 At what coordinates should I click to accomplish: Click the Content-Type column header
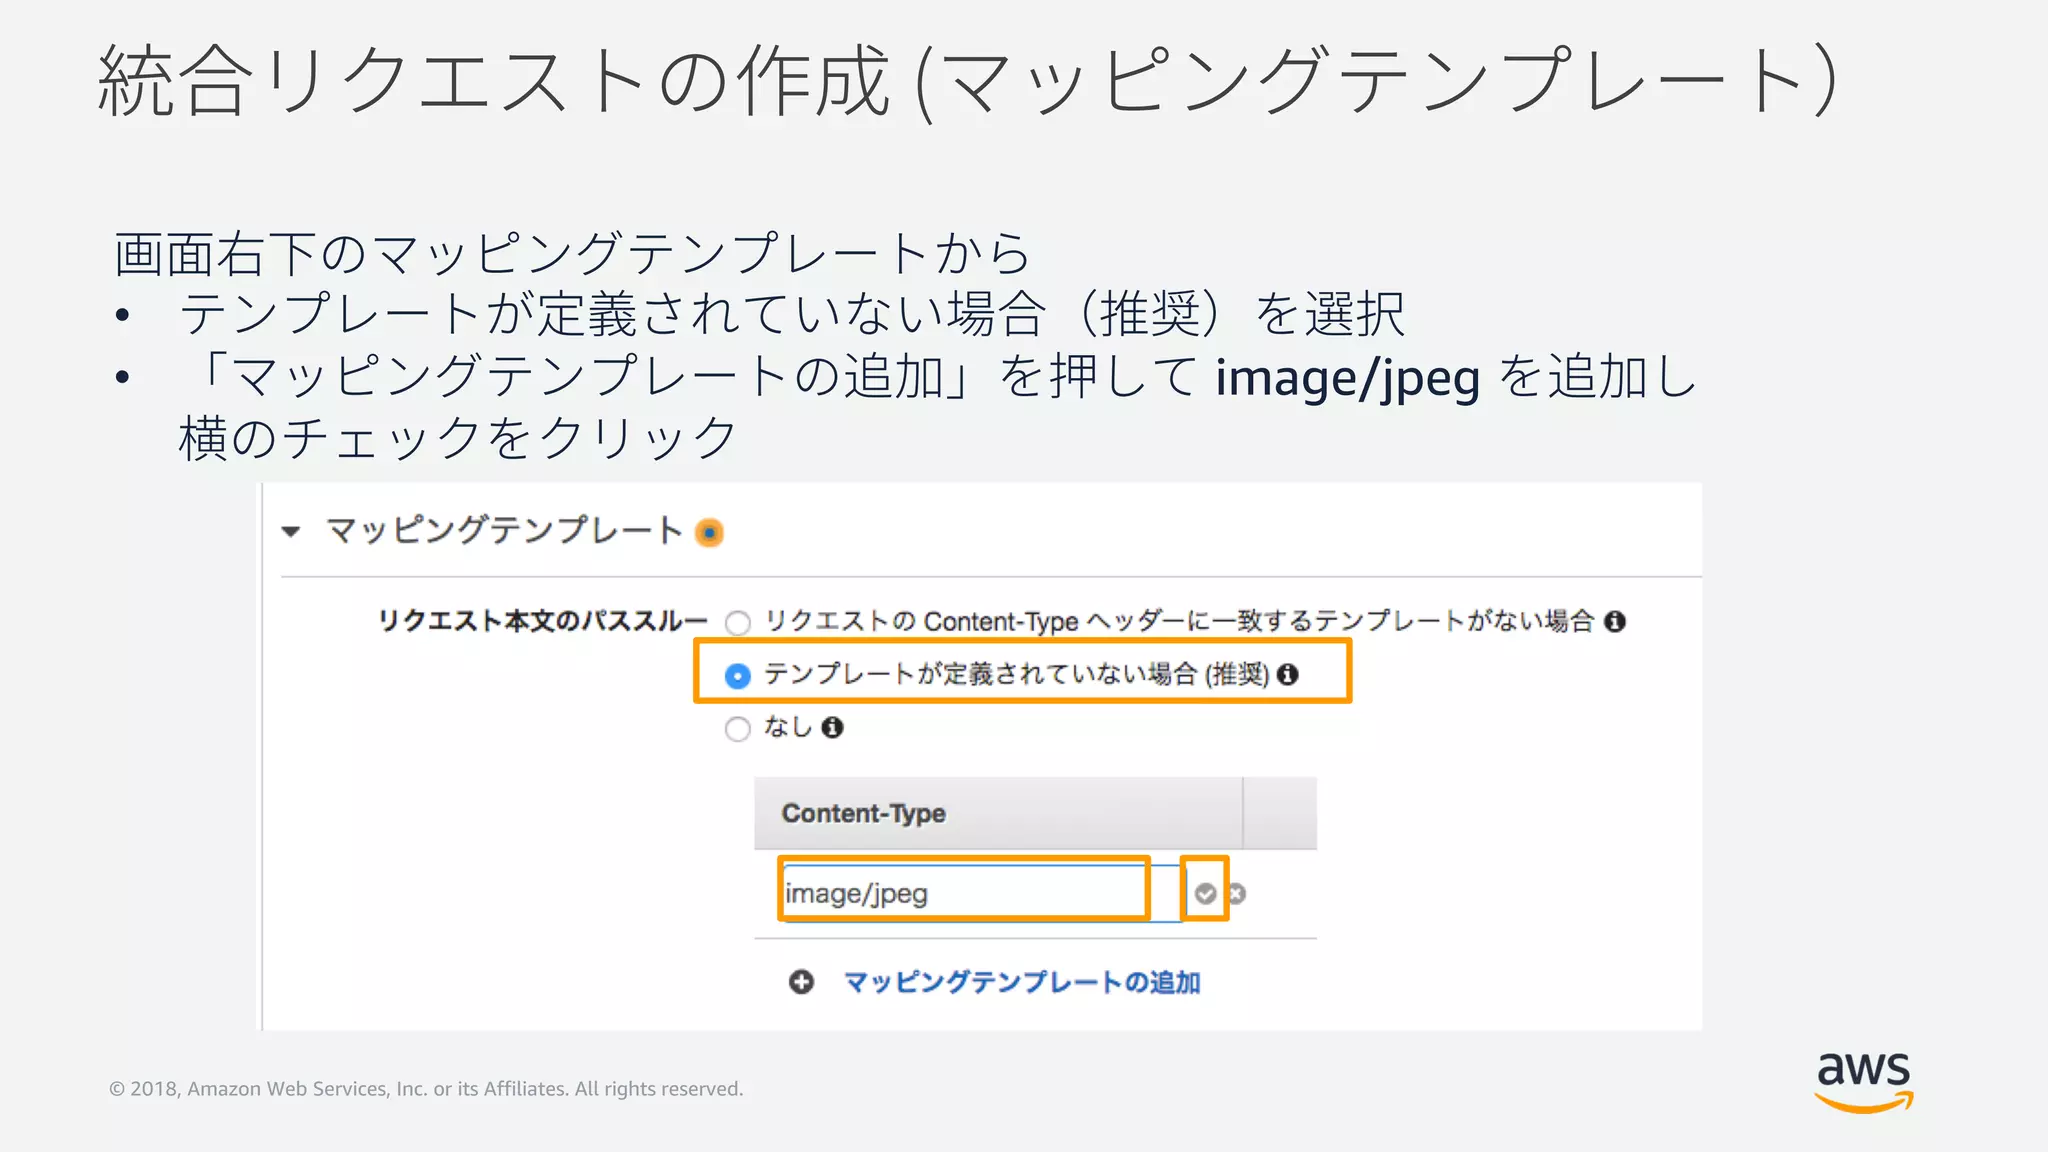pos(864,814)
